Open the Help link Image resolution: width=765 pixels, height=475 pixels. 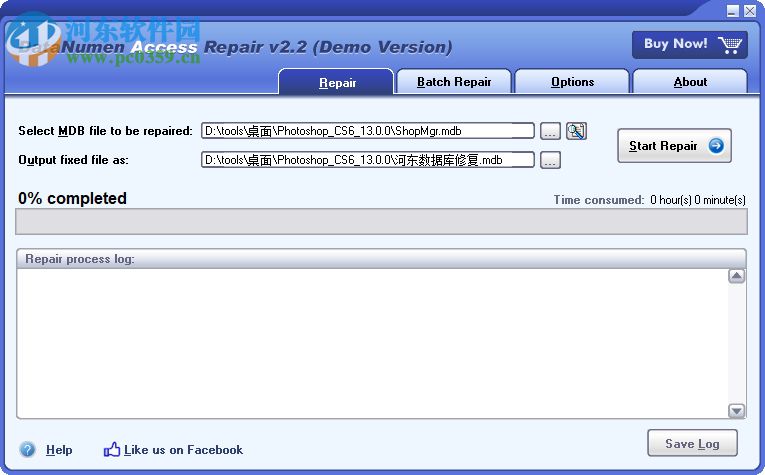point(59,450)
